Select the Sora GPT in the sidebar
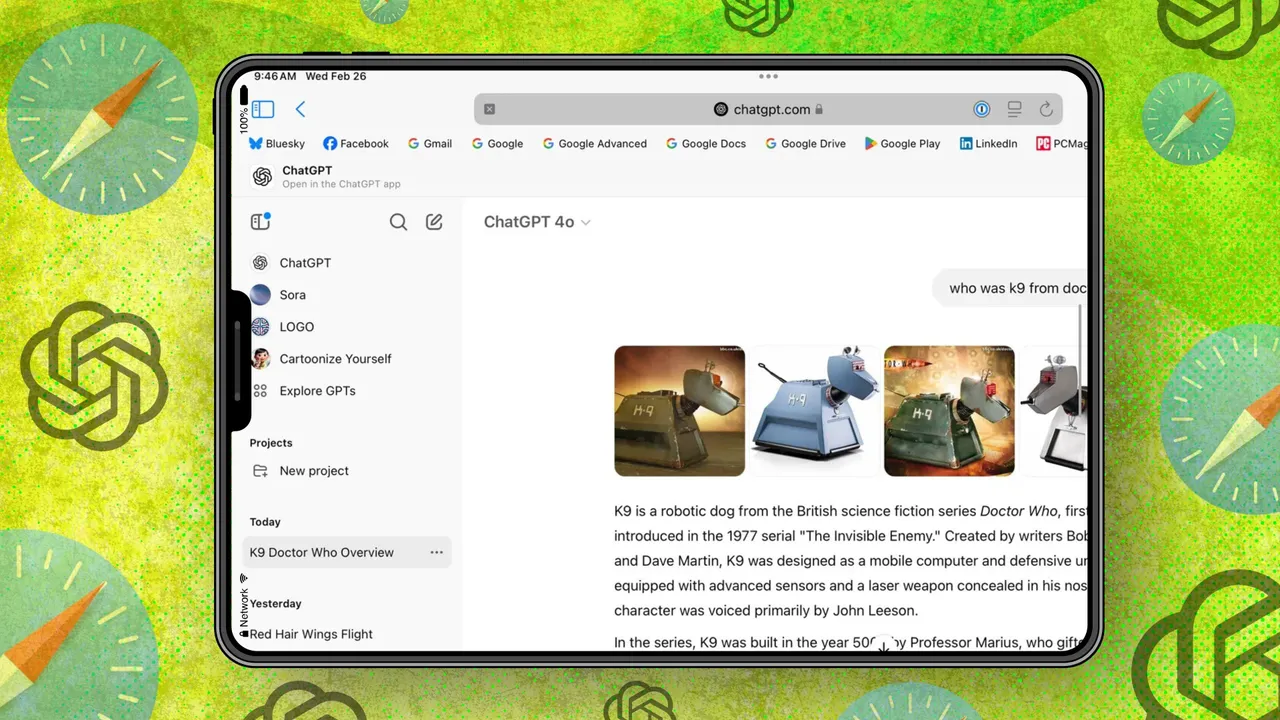 point(293,294)
